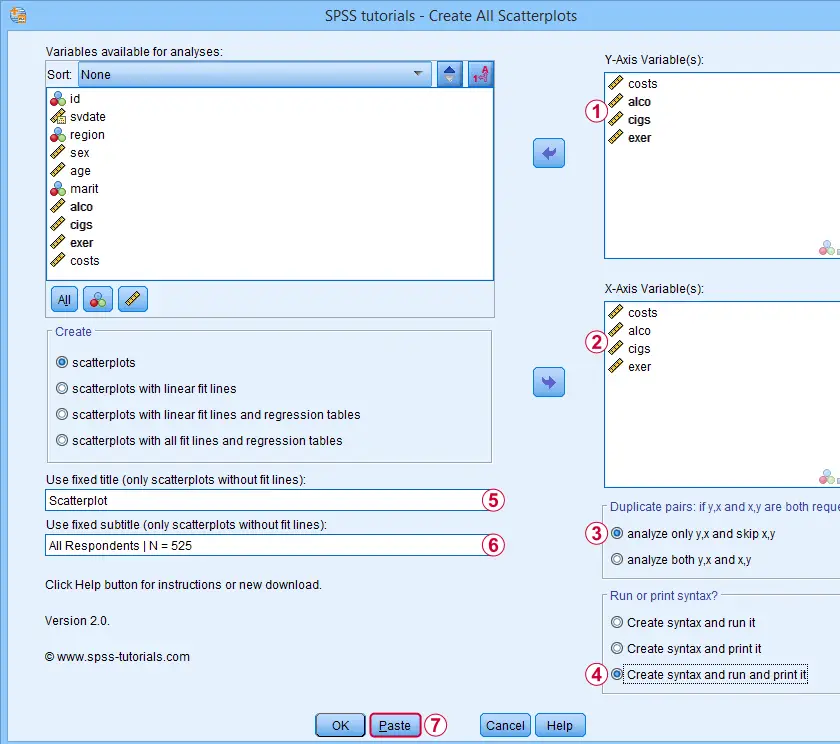
Task: Select the age variable in available list
Action: 80,171
